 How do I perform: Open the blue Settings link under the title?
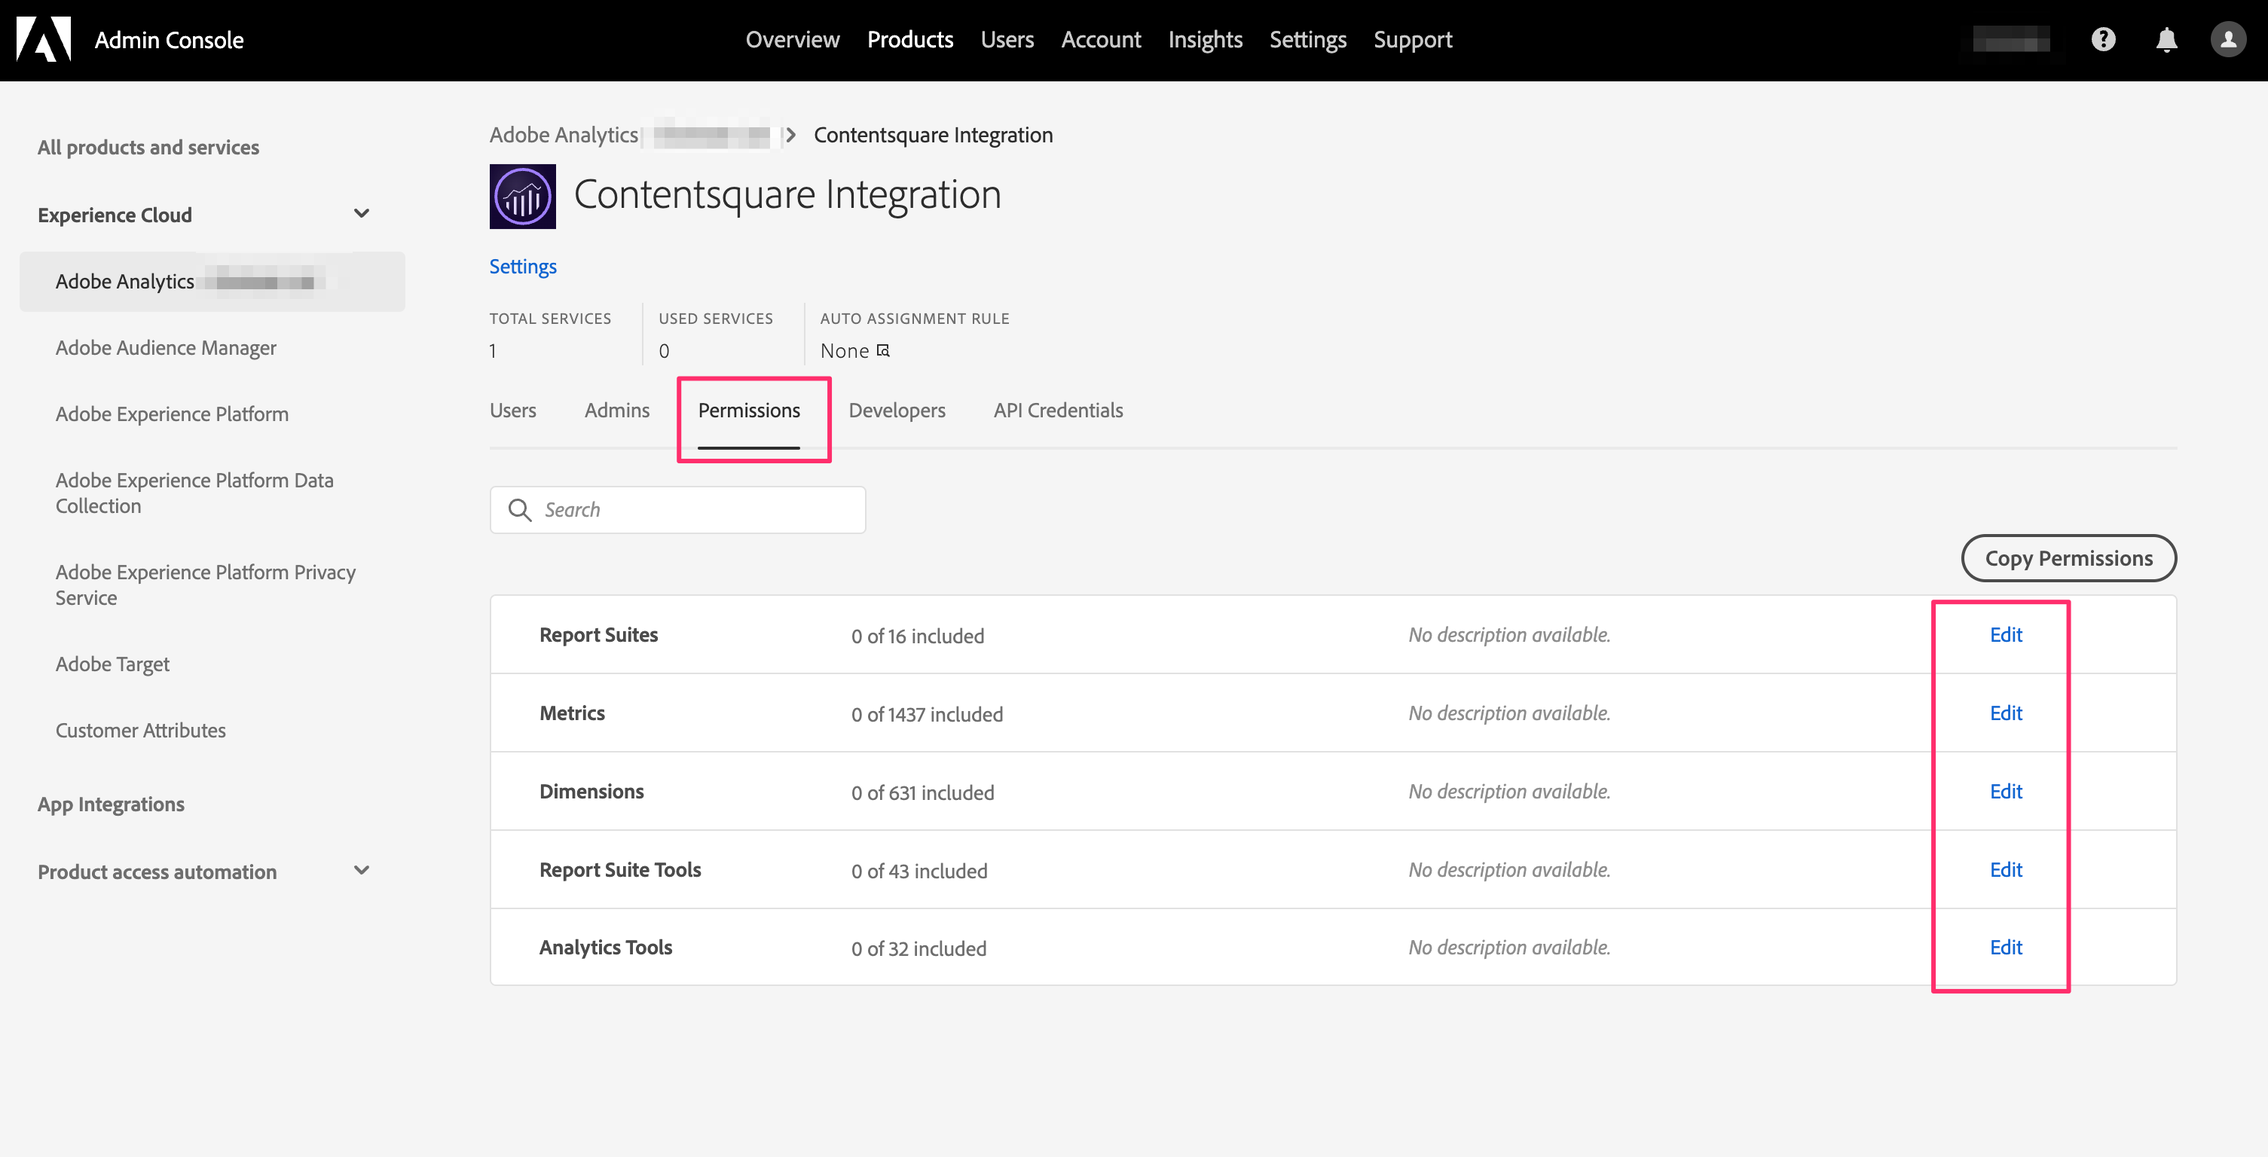523,266
